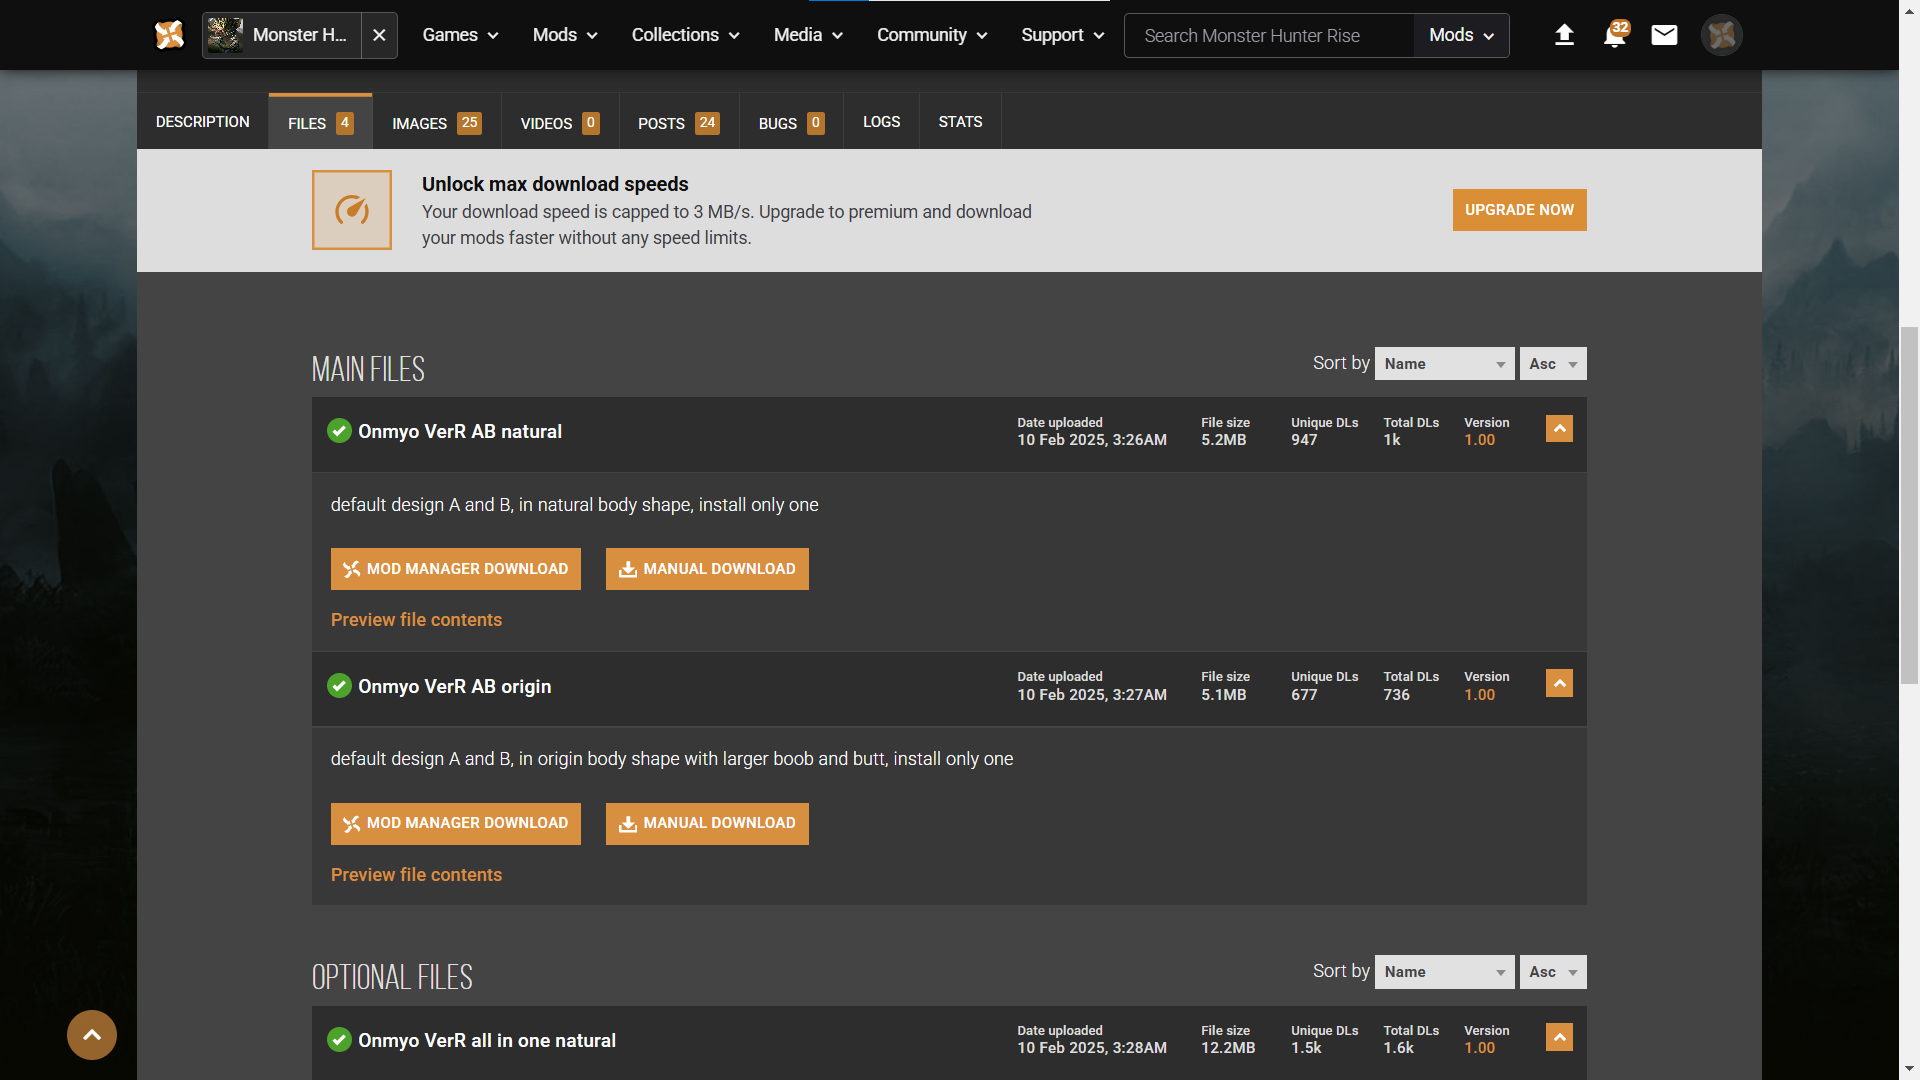Image resolution: width=1920 pixels, height=1080 pixels.
Task: Open notifications bell with 32 badge
Action: pyautogui.click(x=1615, y=35)
